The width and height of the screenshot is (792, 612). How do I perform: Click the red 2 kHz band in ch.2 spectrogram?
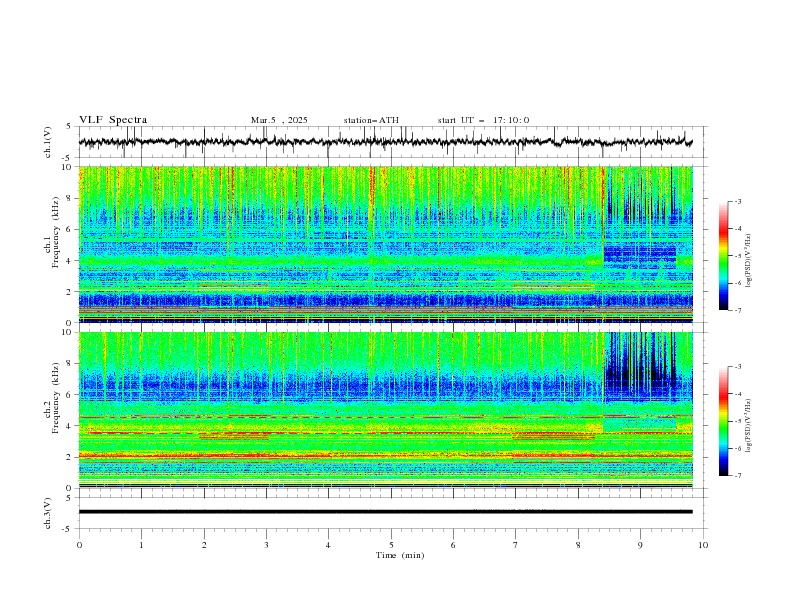tap(385, 456)
